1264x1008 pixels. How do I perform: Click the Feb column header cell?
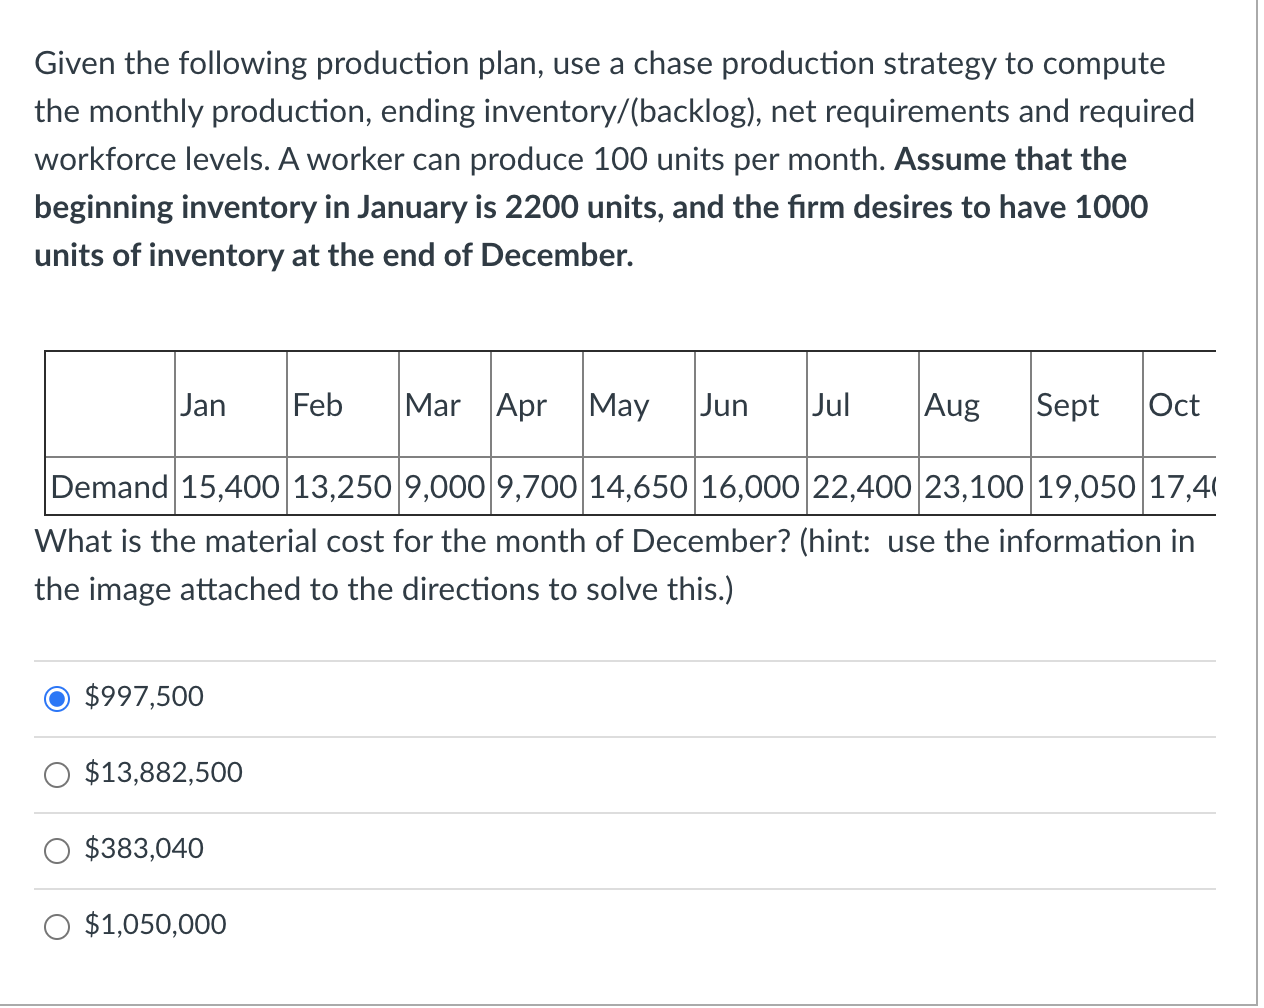point(342,405)
